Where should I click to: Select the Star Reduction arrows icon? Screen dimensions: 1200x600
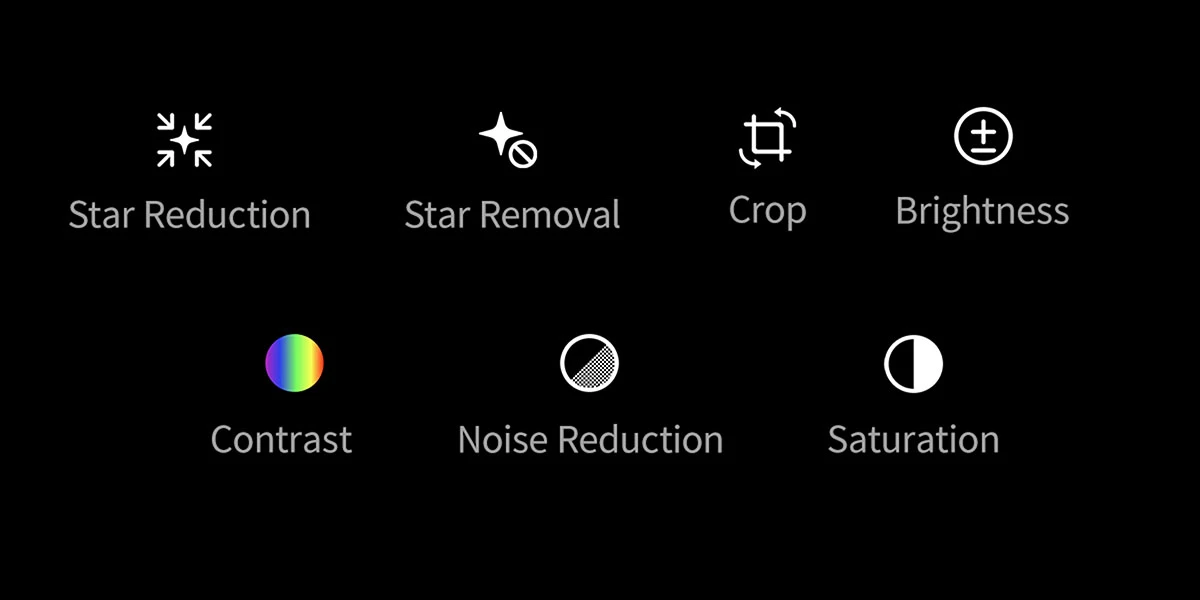pyautogui.click(x=185, y=140)
